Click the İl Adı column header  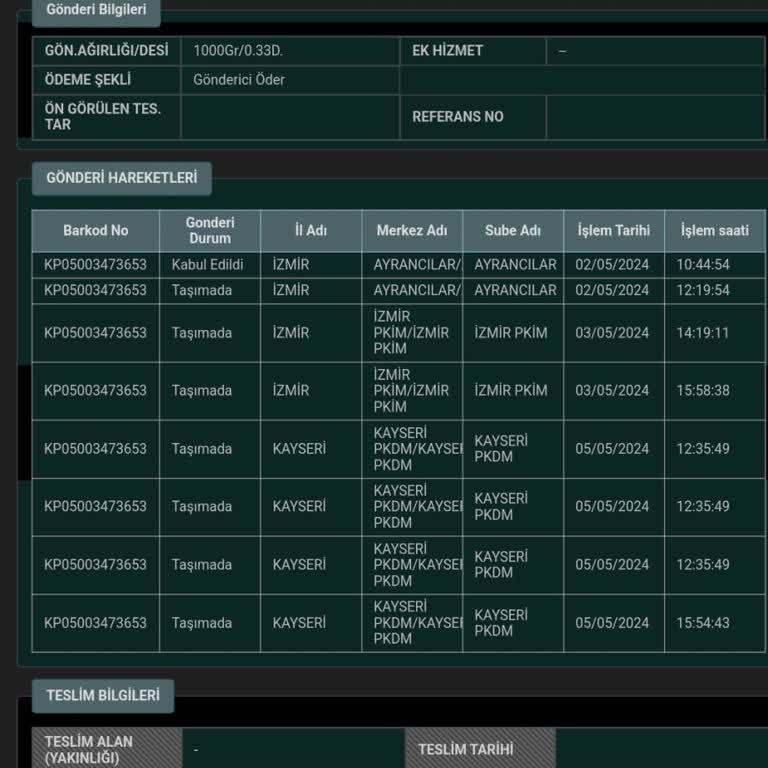(x=310, y=231)
